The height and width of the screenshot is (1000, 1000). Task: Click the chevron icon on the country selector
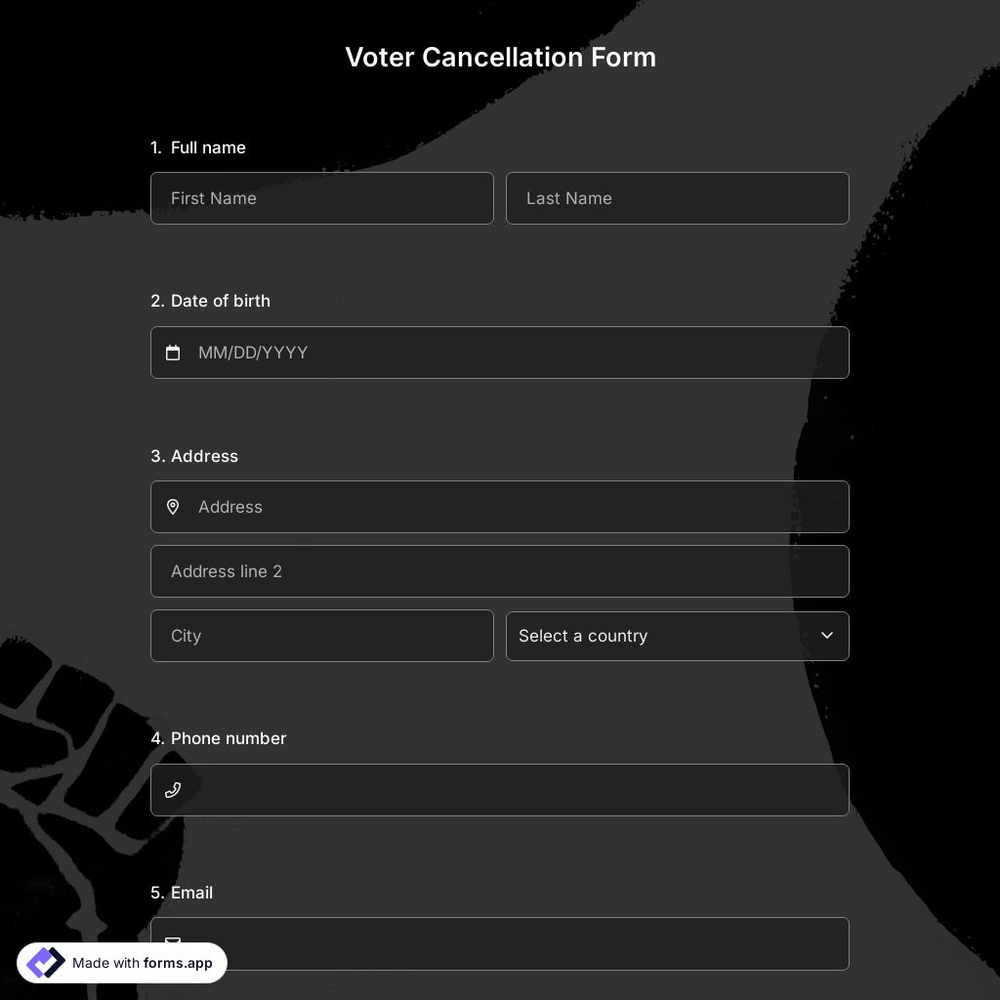point(827,635)
